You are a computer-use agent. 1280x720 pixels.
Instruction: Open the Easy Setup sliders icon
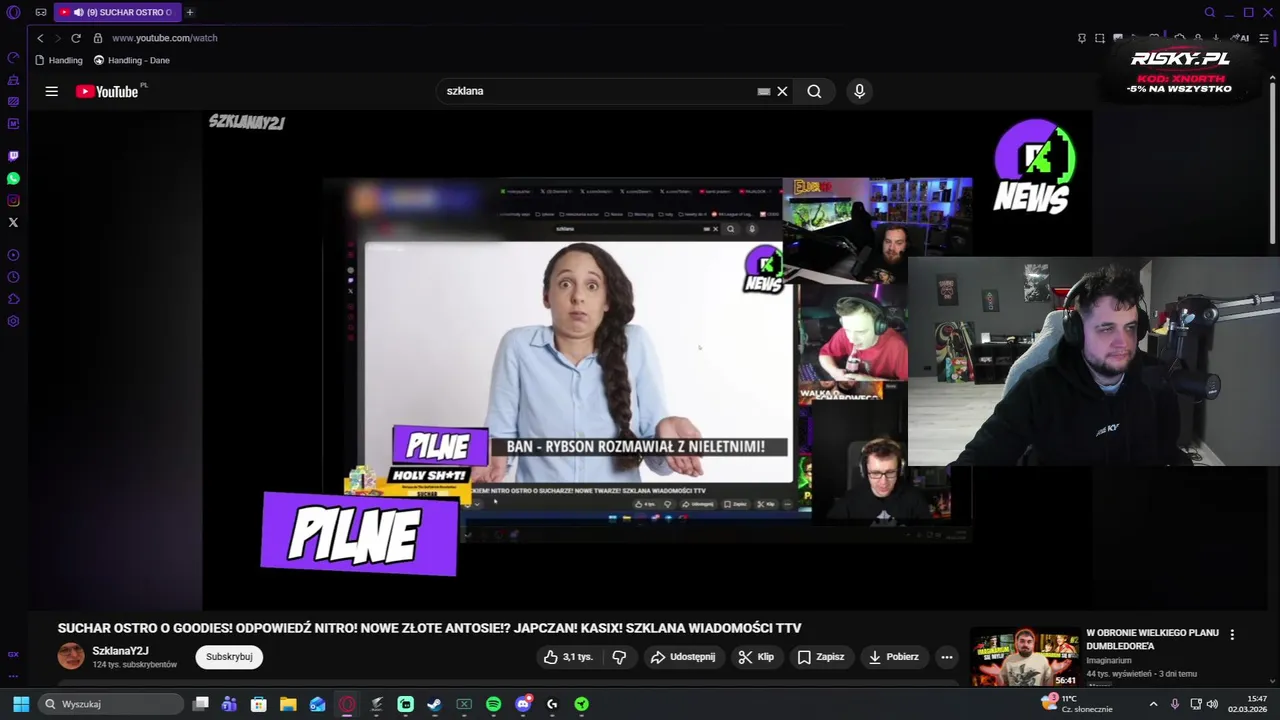1264,38
